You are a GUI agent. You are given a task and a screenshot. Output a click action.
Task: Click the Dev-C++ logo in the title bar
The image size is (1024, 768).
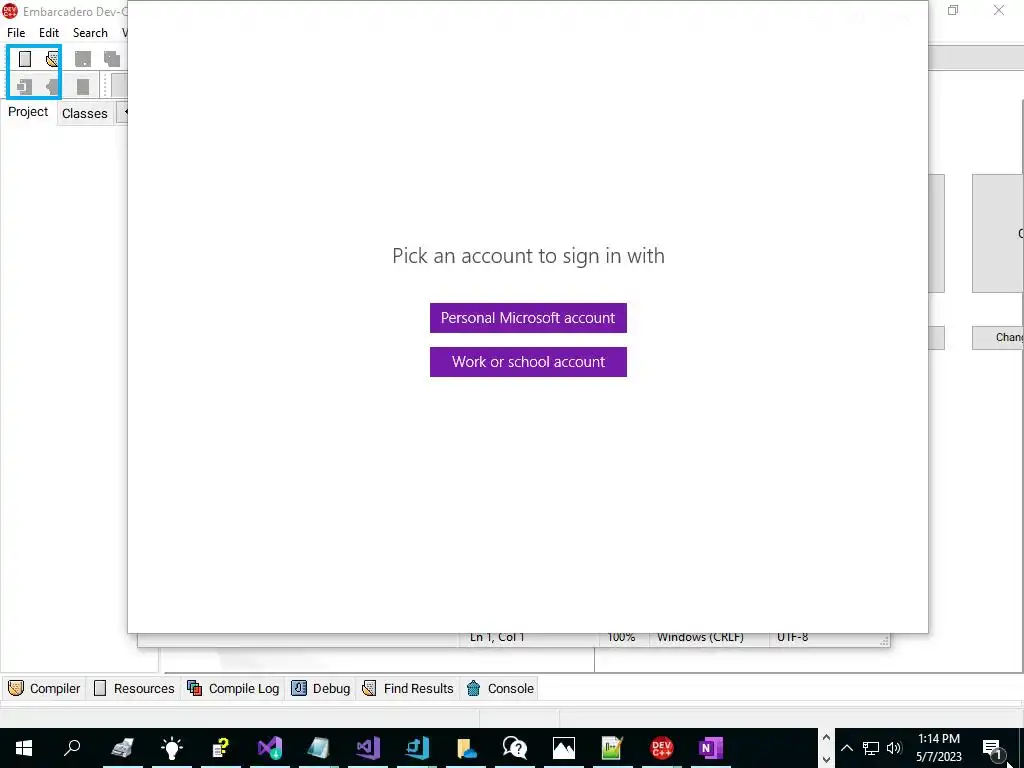click(10, 11)
